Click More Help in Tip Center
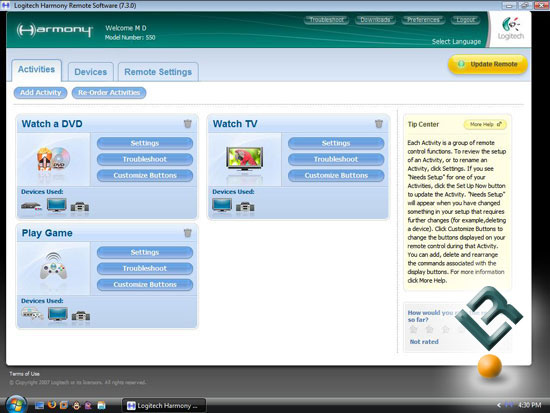Screen dimensions: 550x413 click(x=485, y=124)
